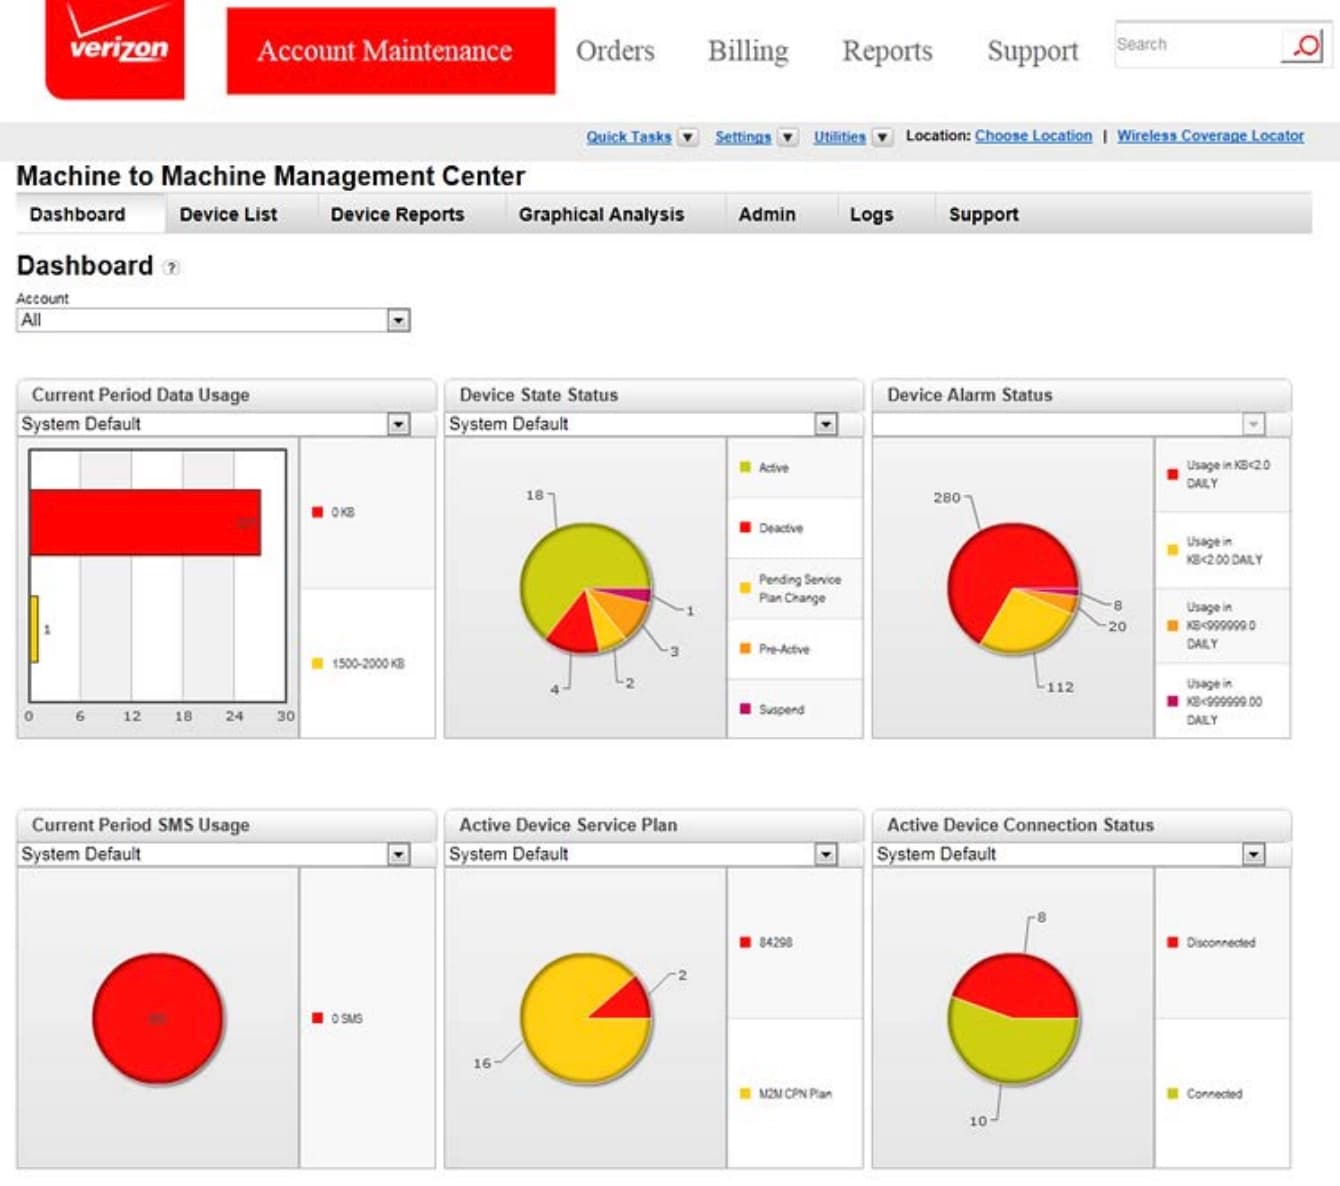The height and width of the screenshot is (1186, 1340).
Task: Click the yellow 1500-2000 KB legend swatch
Action: (x=317, y=663)
